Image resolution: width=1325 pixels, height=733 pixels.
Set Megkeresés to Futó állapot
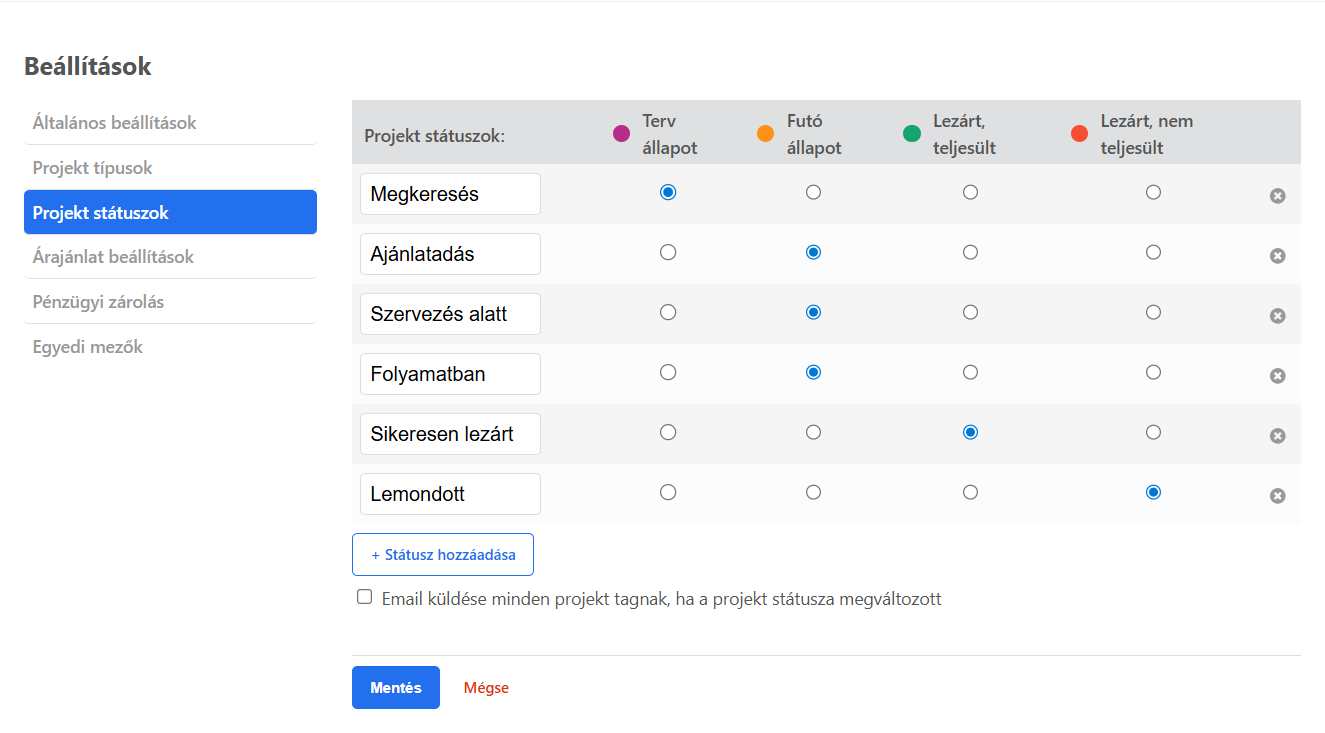click(813, 192)
